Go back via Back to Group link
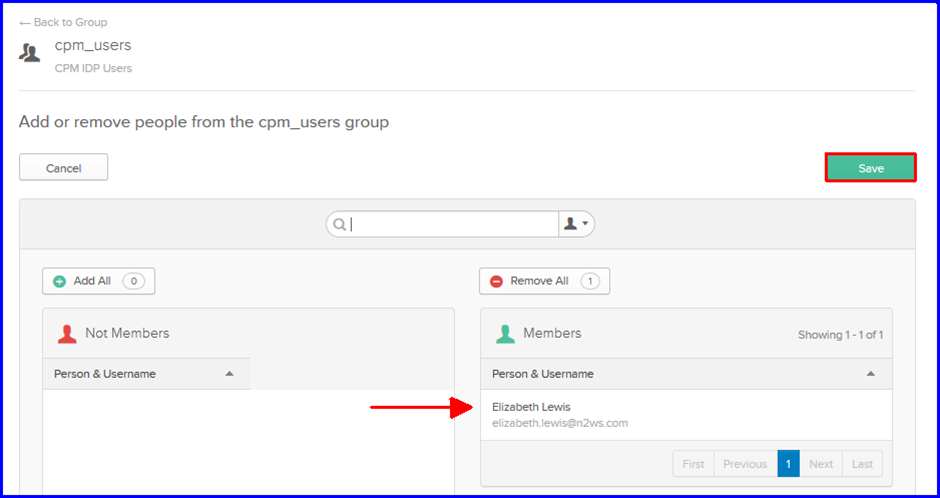 pyautogui.click(x=63, y=22)
